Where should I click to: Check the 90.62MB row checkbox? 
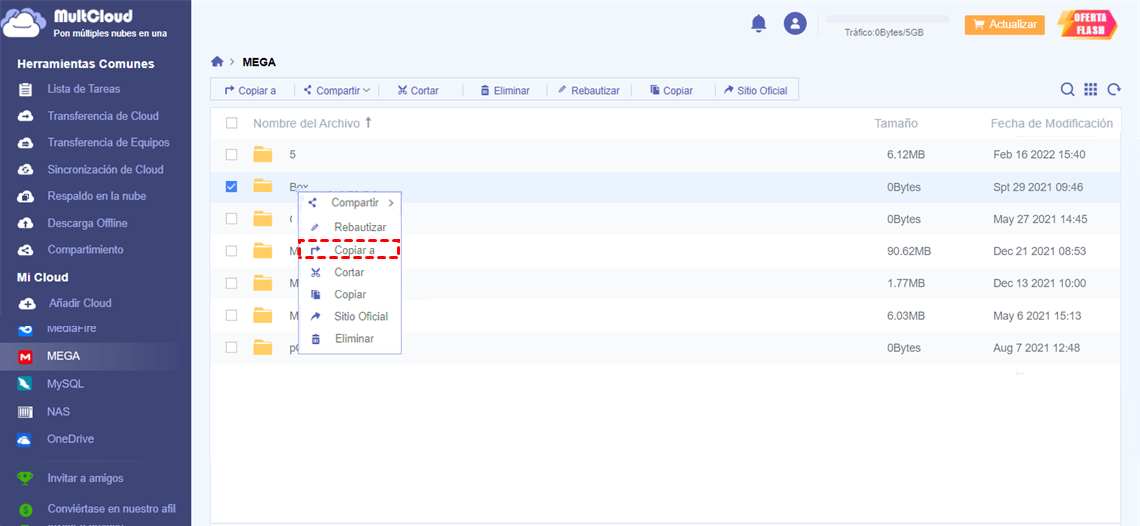tap(231, 250)
